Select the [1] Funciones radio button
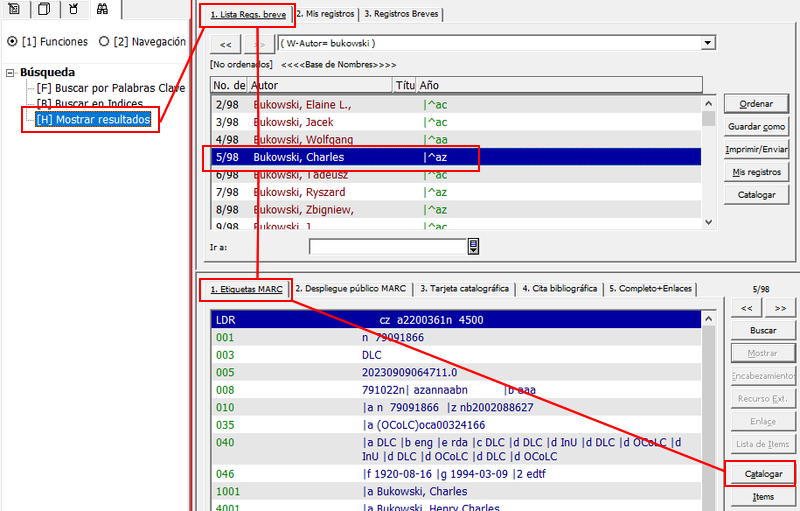This screenshot has width=800, height=511. 12,42
